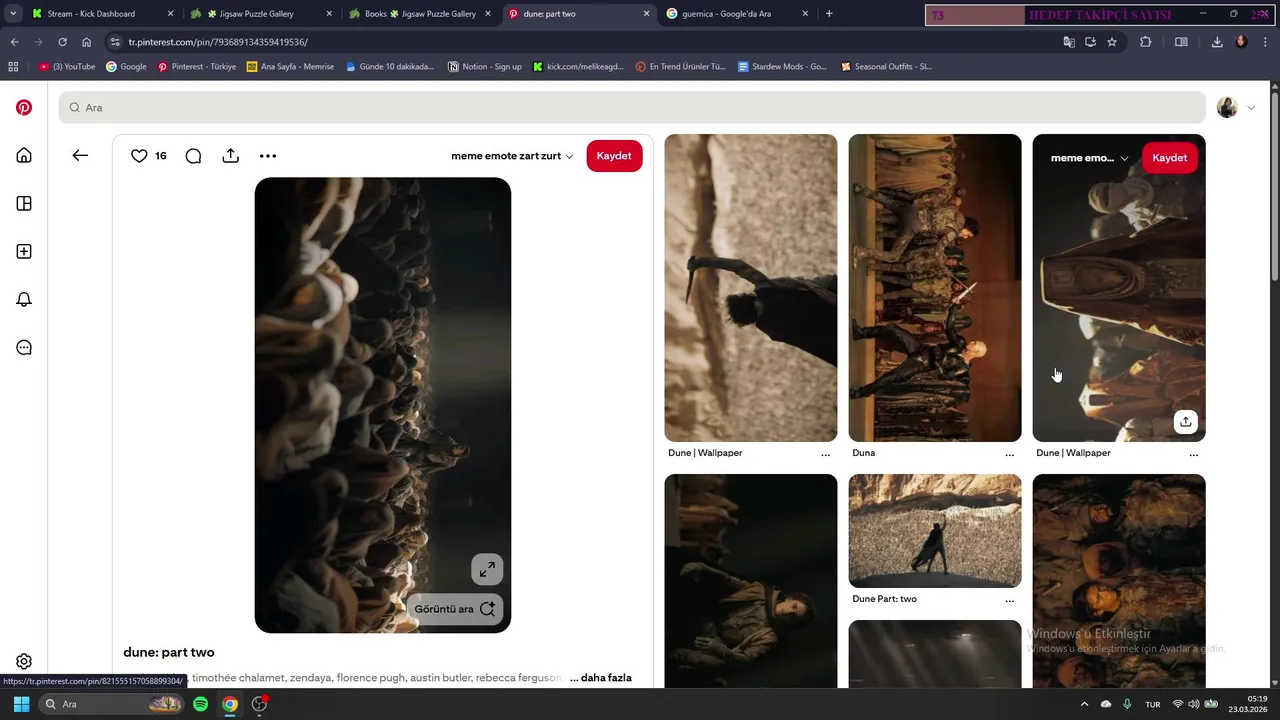Open YouTube bookmark

tap(68, 67)
